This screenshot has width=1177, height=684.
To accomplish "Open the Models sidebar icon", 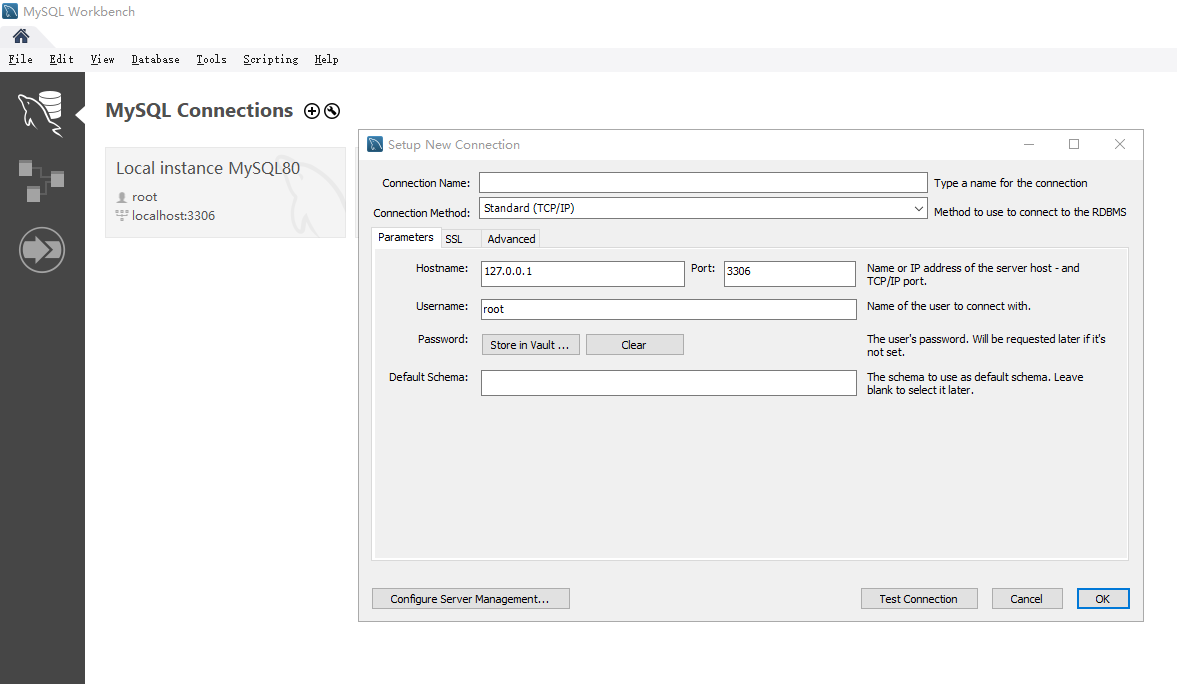I will (41, 180).
